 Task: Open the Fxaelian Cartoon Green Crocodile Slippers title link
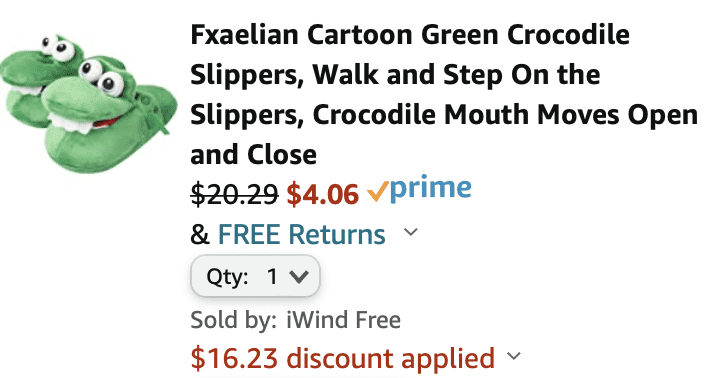tap(444, 94)
